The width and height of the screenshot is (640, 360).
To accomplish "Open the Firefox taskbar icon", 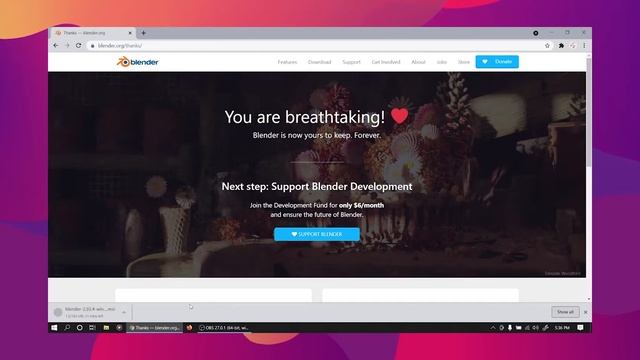I will pyautogui.click(x=189, y=327).
